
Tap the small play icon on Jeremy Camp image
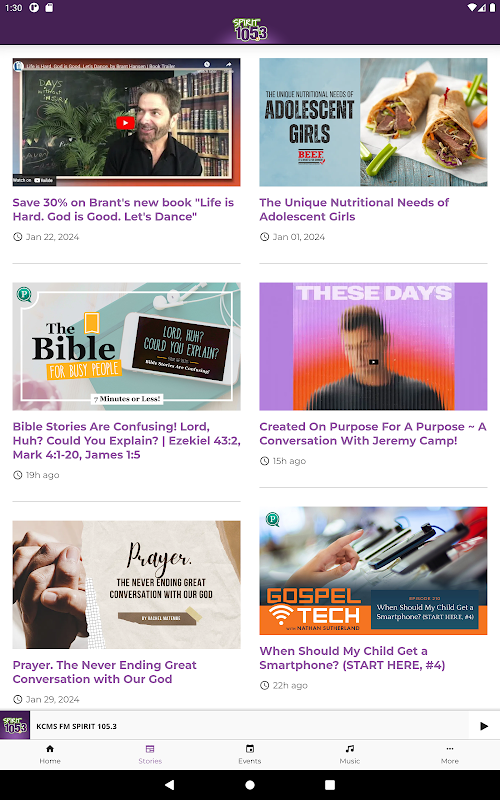pos(373,362)
